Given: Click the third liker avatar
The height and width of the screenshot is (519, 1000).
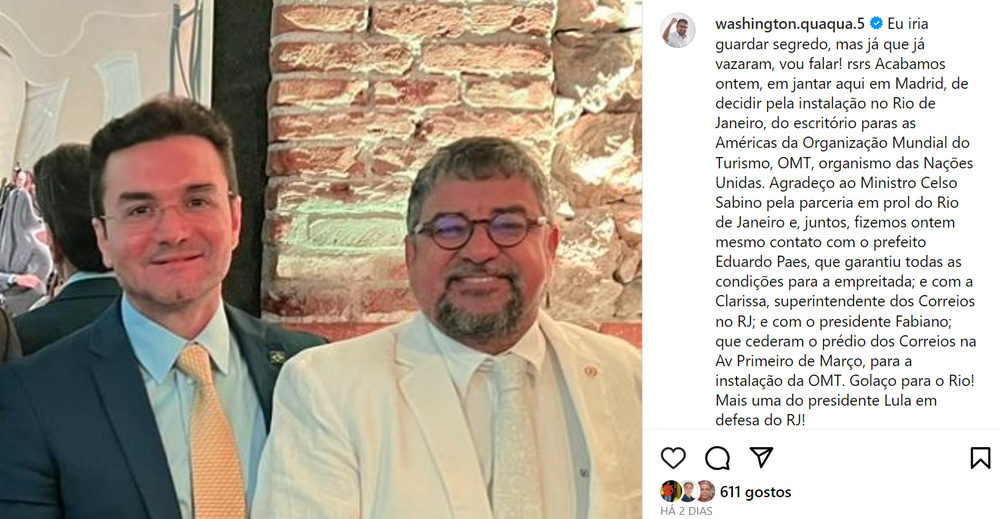Looking at the screenshot, I should click(x=705, y=492).
